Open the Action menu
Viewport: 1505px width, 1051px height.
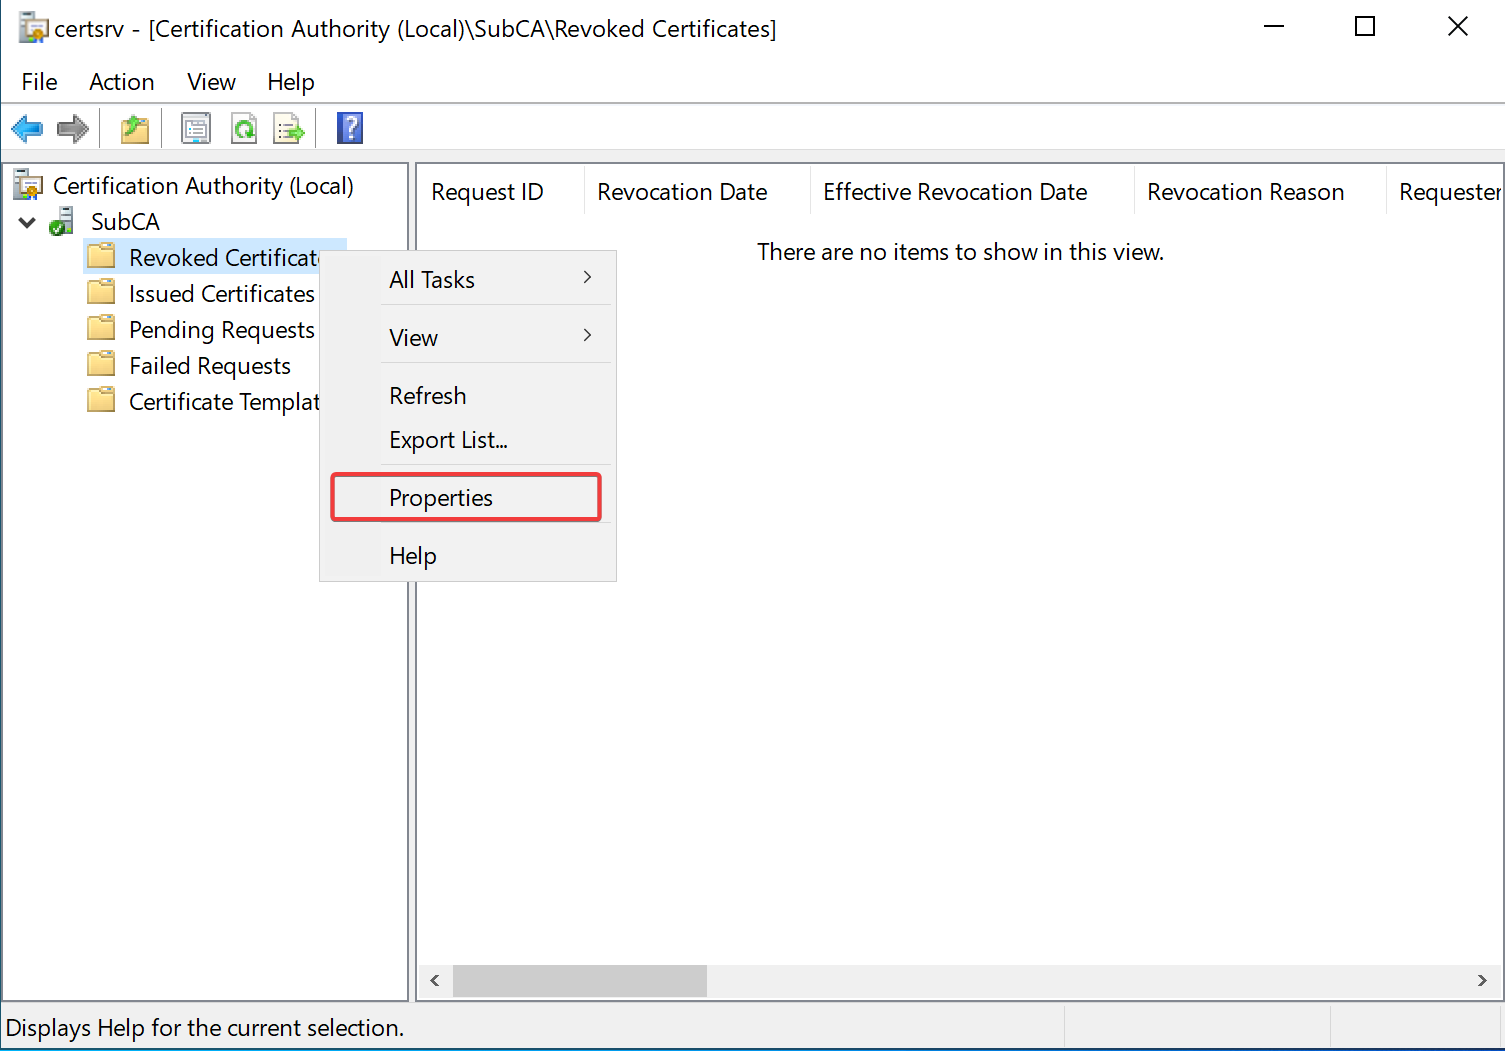point(121,82)
